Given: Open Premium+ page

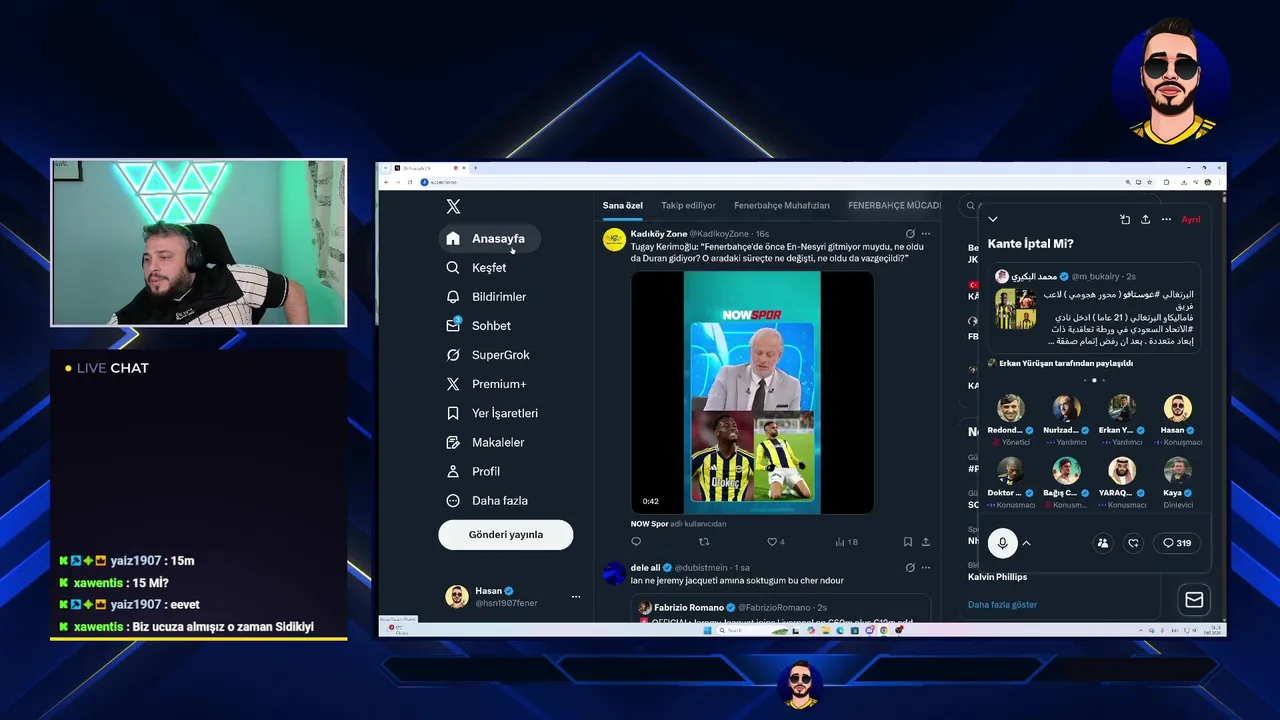Looking at the screenshot, I should (x=486, y=384).
